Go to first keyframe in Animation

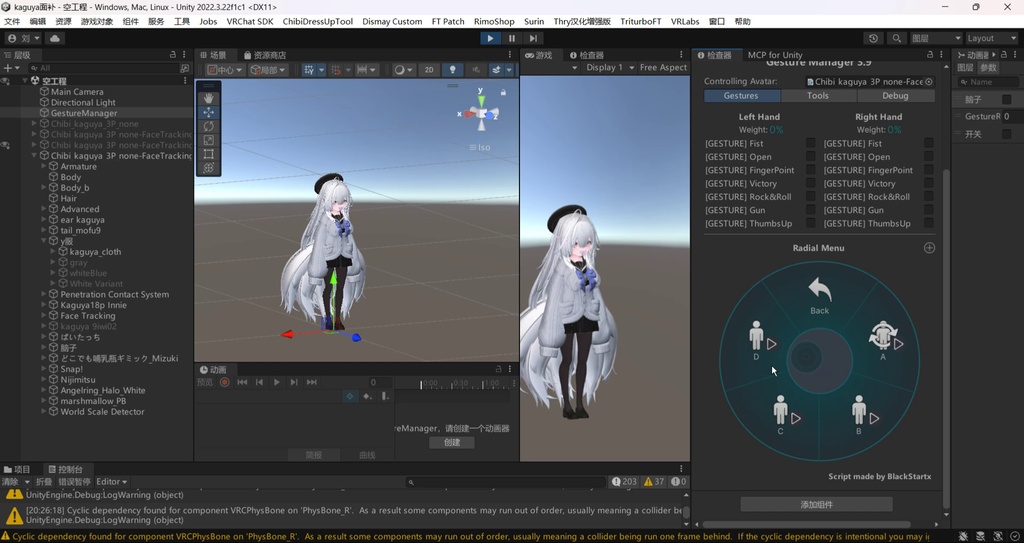coord(242,382)
